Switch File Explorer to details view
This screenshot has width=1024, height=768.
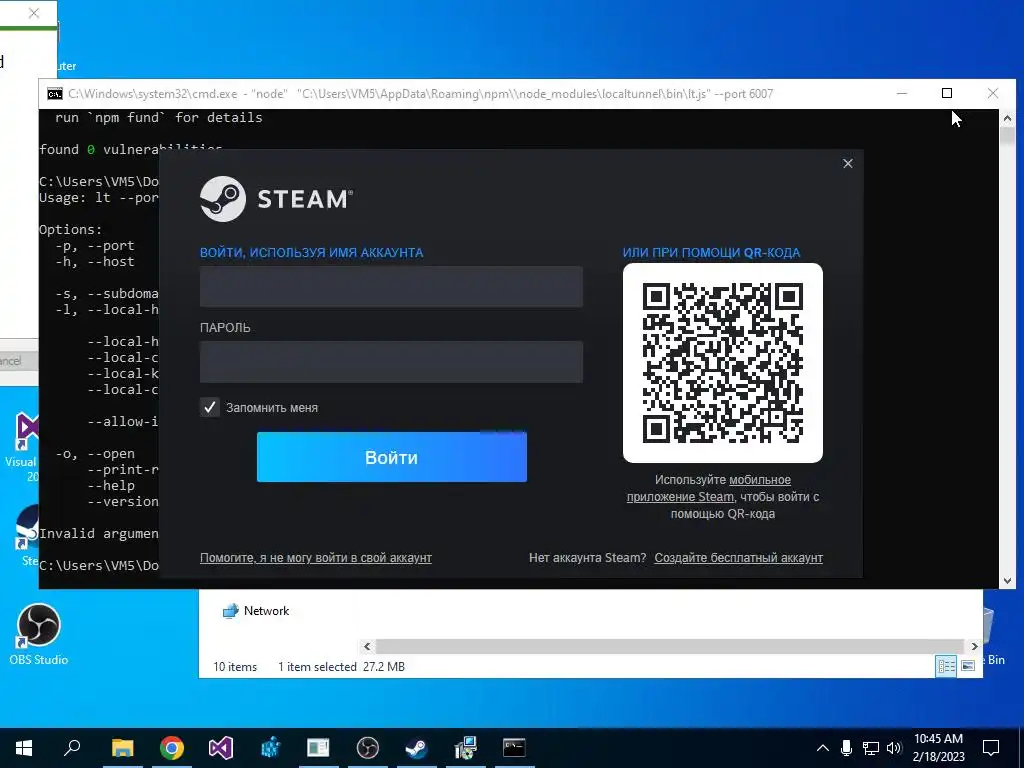pyautogui.click(x=946, y=666)
